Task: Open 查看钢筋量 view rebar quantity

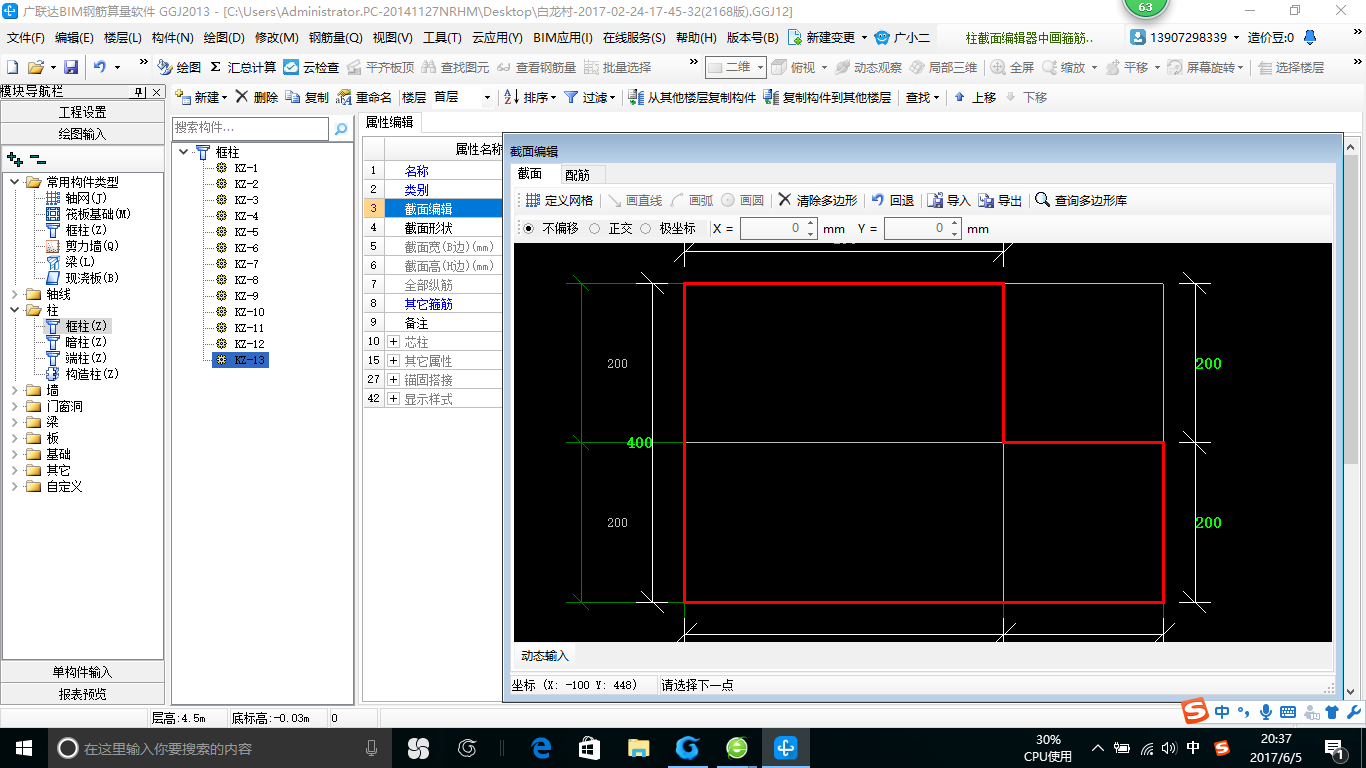Action: [537, 67]
